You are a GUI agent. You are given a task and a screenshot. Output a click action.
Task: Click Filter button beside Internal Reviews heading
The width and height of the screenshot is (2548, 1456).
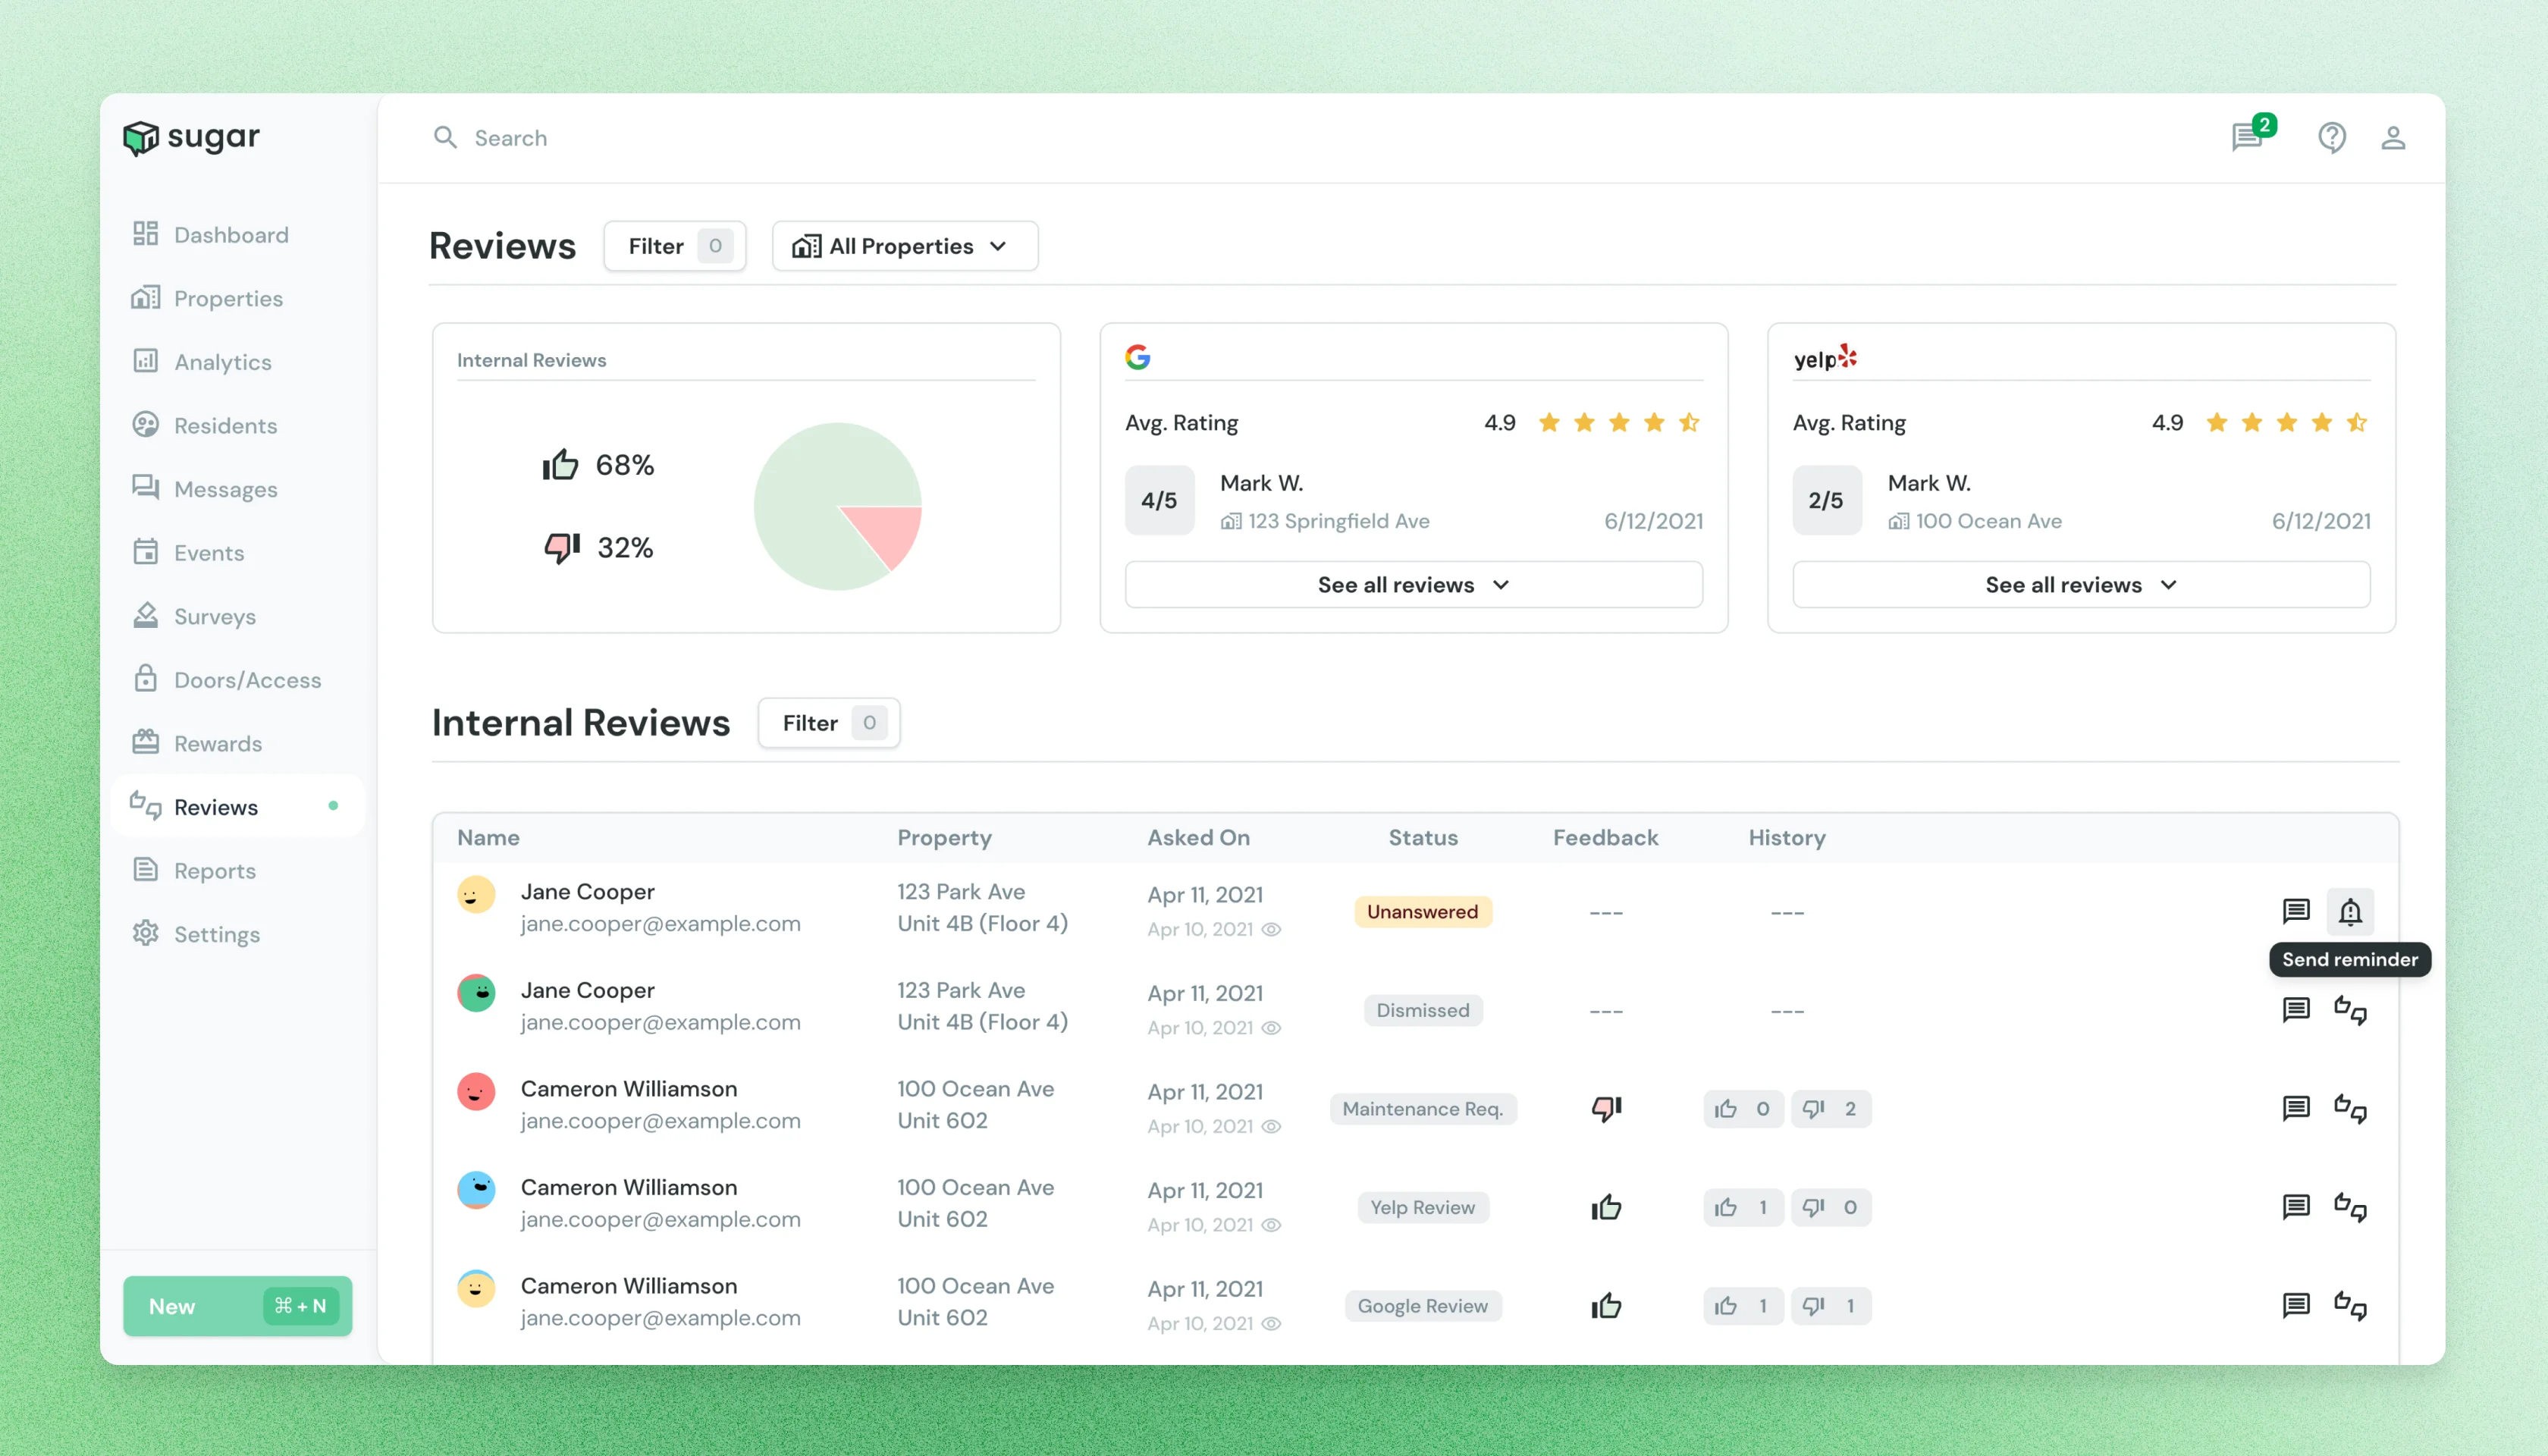(x=828, y=722)
